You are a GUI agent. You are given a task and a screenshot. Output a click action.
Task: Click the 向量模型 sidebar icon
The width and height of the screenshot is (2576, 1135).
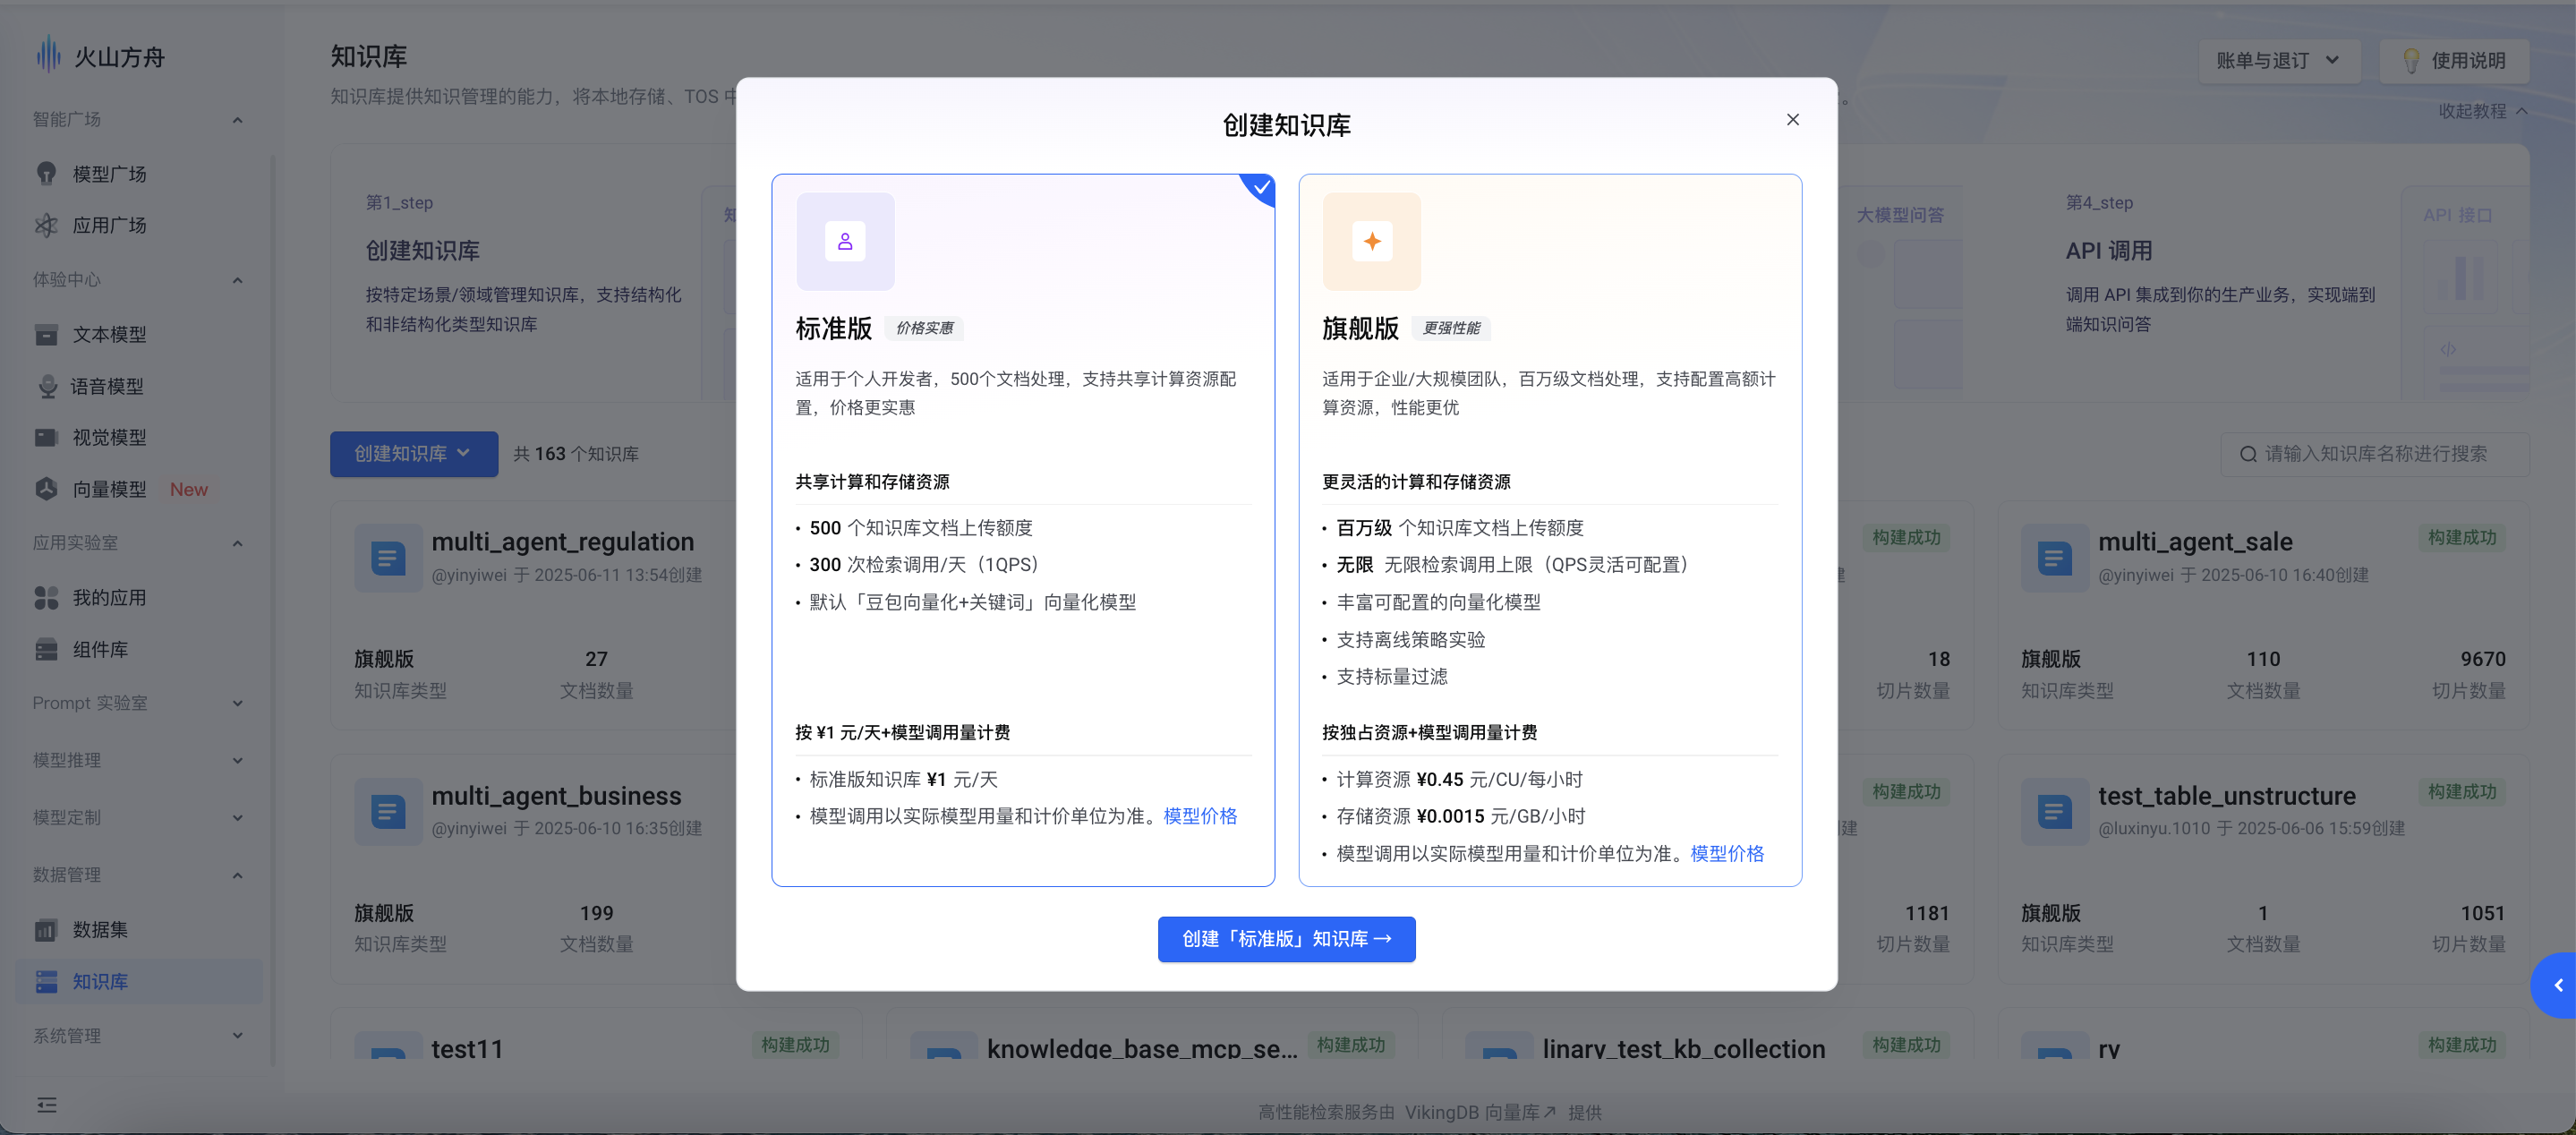pyautogui.click(x=46, y=489)
